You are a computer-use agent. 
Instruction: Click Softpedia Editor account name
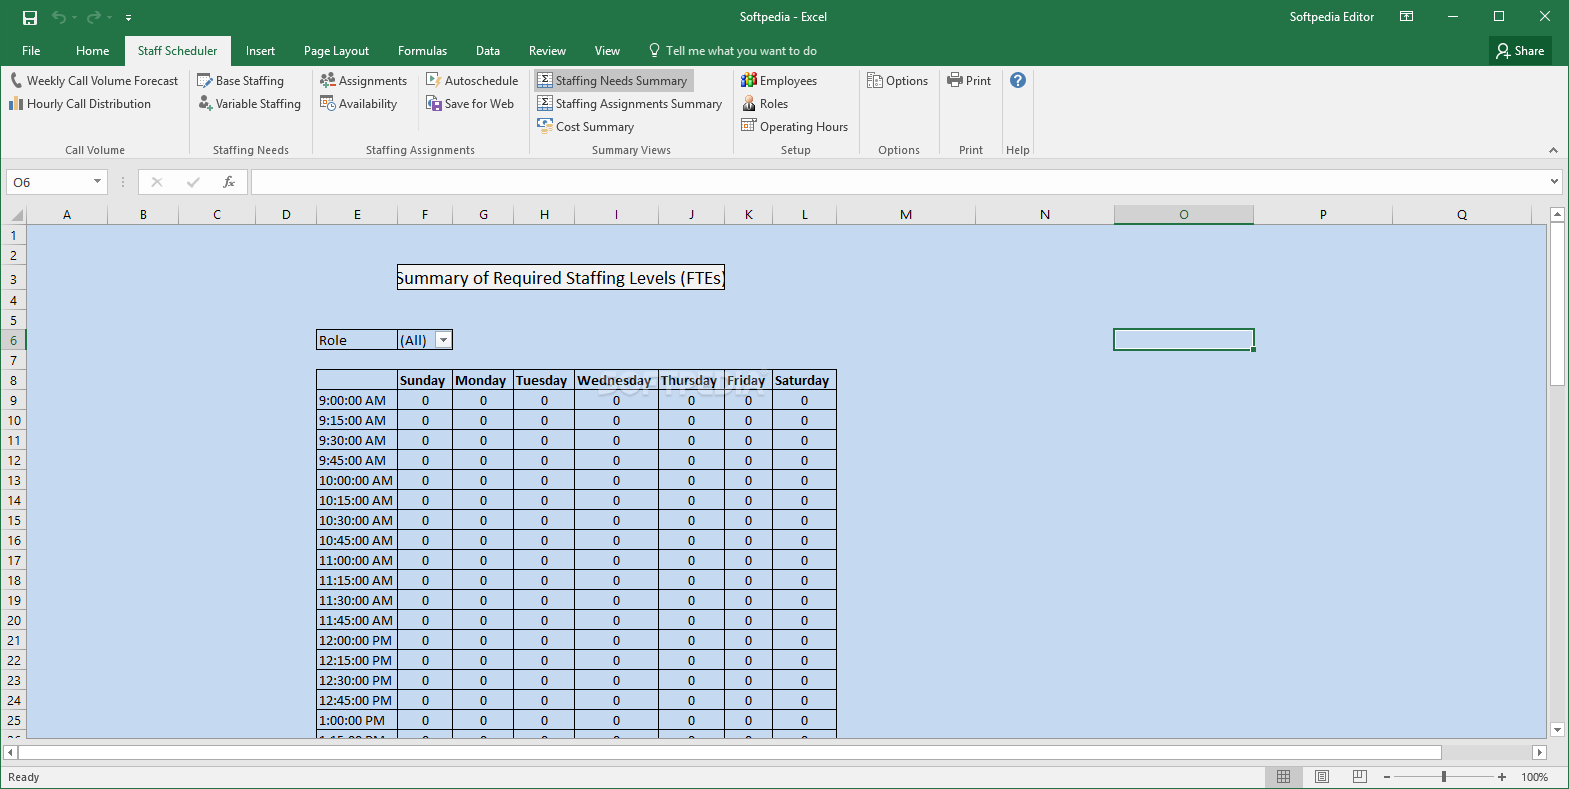[1332, 17]
